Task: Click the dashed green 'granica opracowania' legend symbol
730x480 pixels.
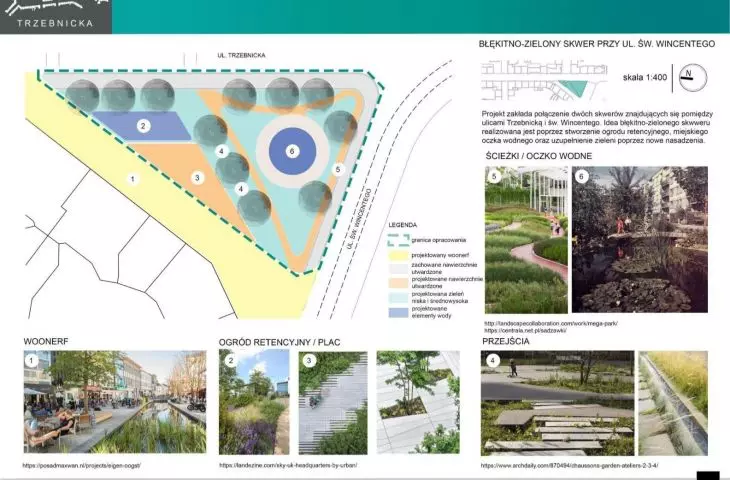Action: (x=399, y=240)
